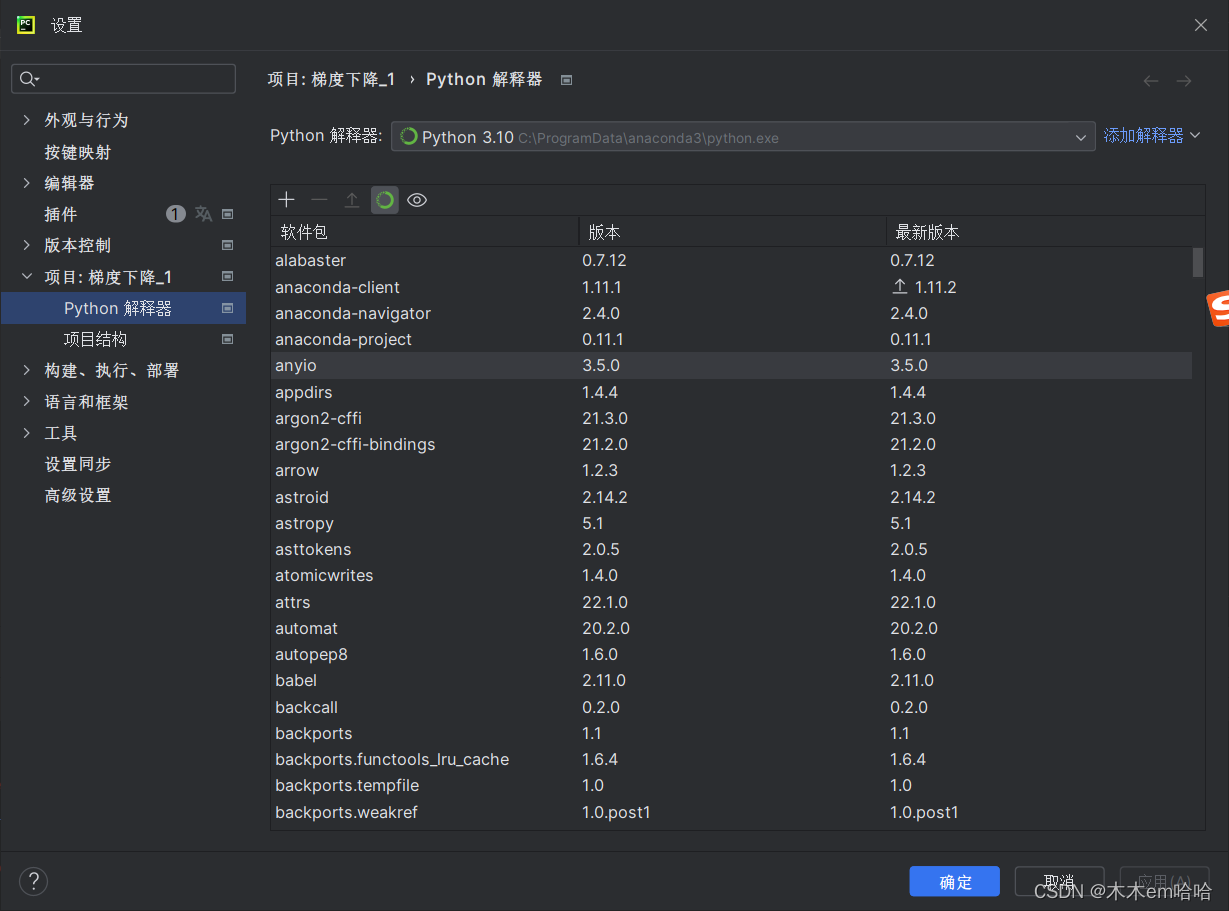1229x911 pixels.
Task: Open the 按键映射 settings page
Action: (78, 152)
